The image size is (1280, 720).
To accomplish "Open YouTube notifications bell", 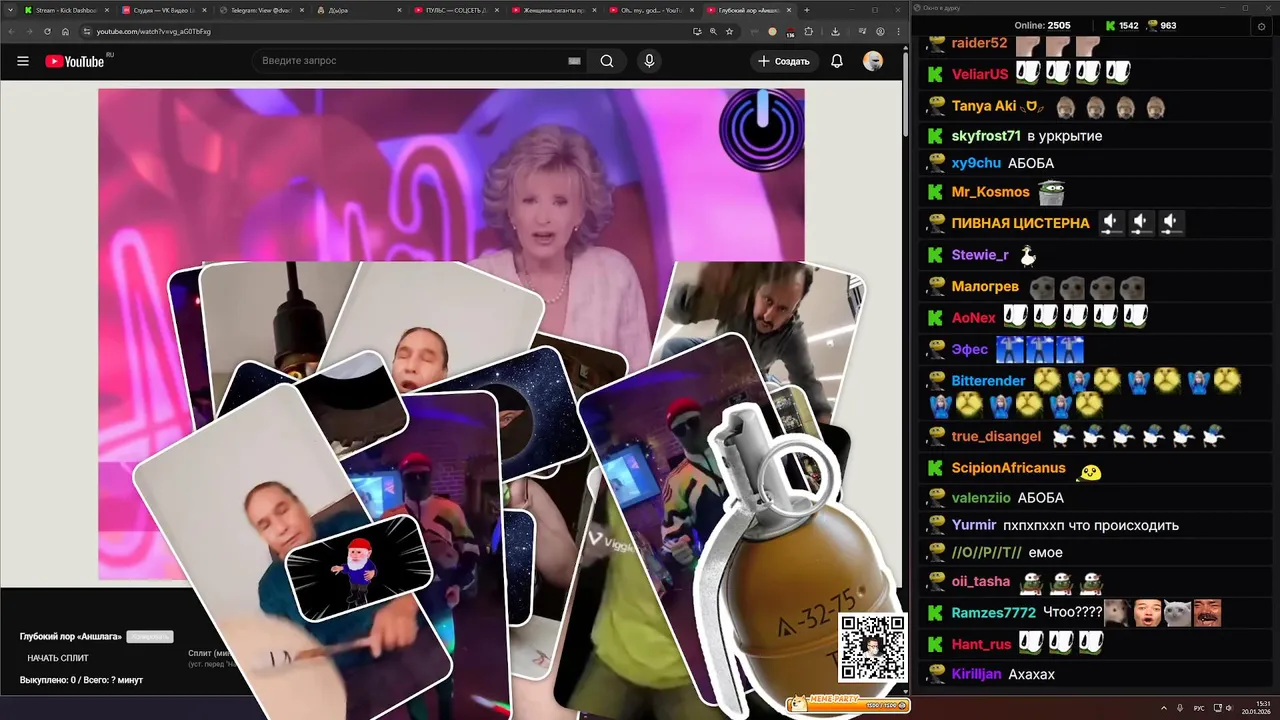I will click(837, 61).
